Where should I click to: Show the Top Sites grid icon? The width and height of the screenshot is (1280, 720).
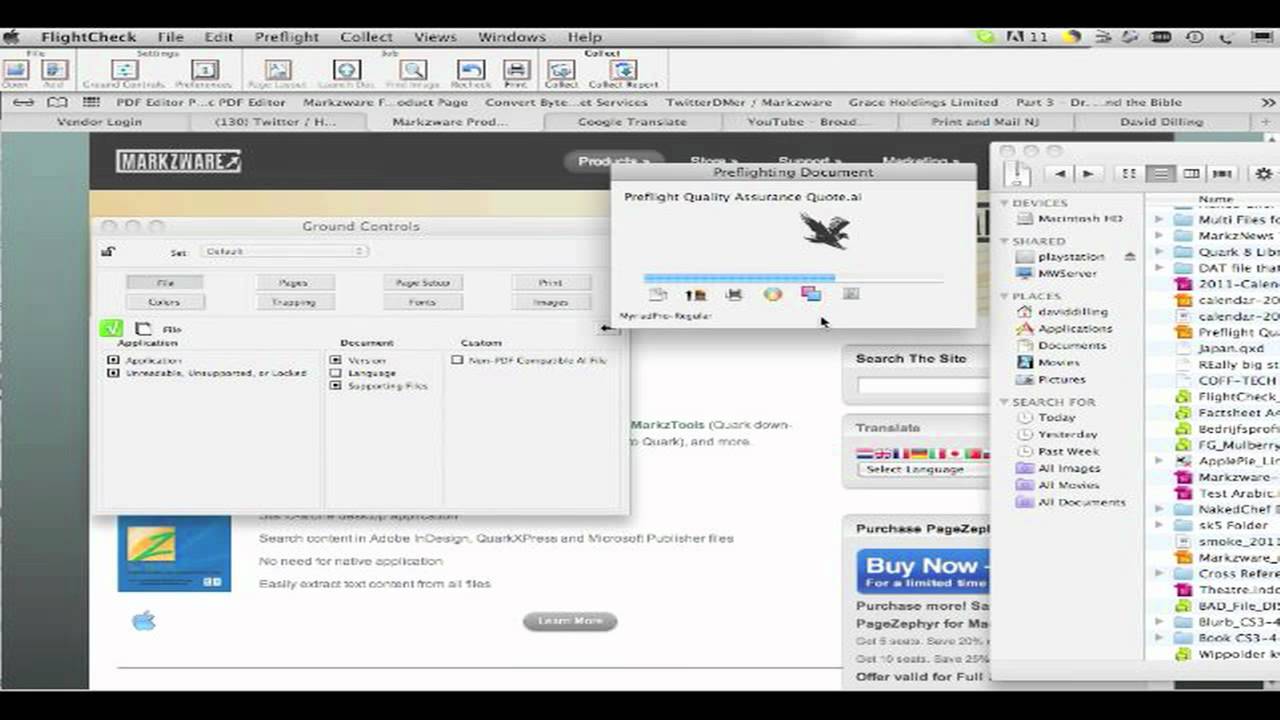91,102
